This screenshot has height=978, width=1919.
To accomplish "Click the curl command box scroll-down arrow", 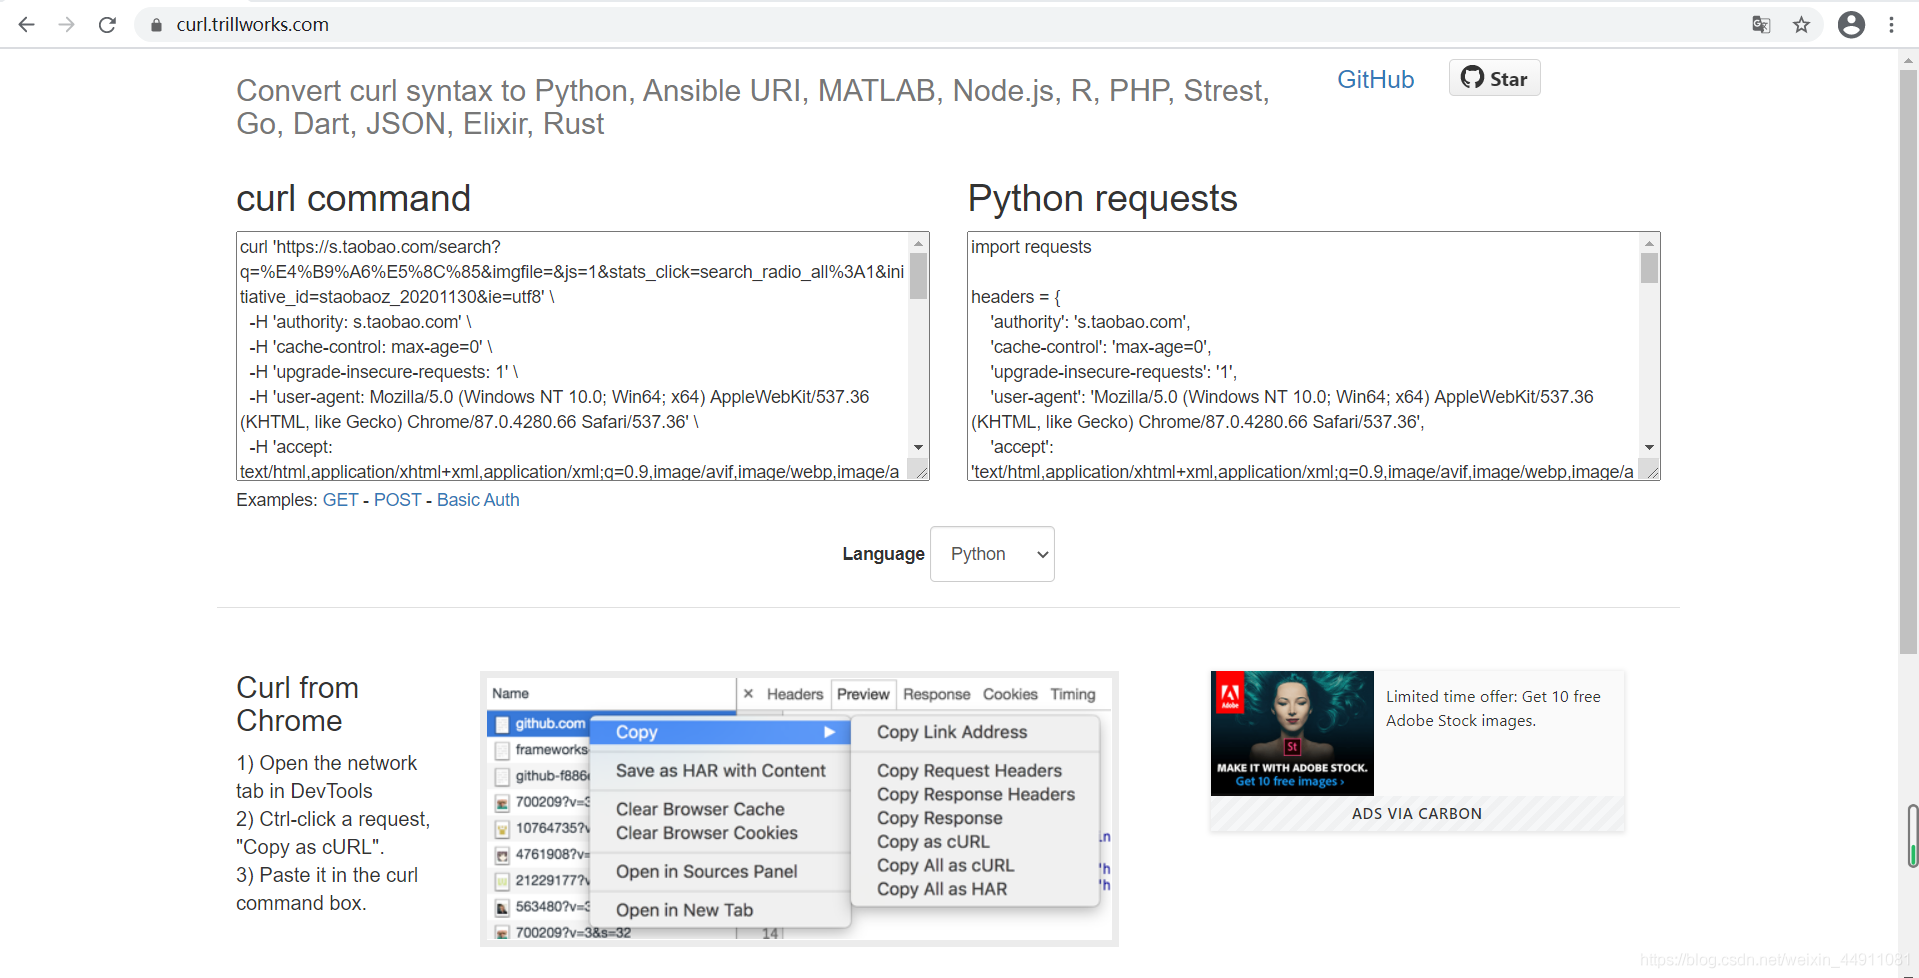I will pos(918,448).
